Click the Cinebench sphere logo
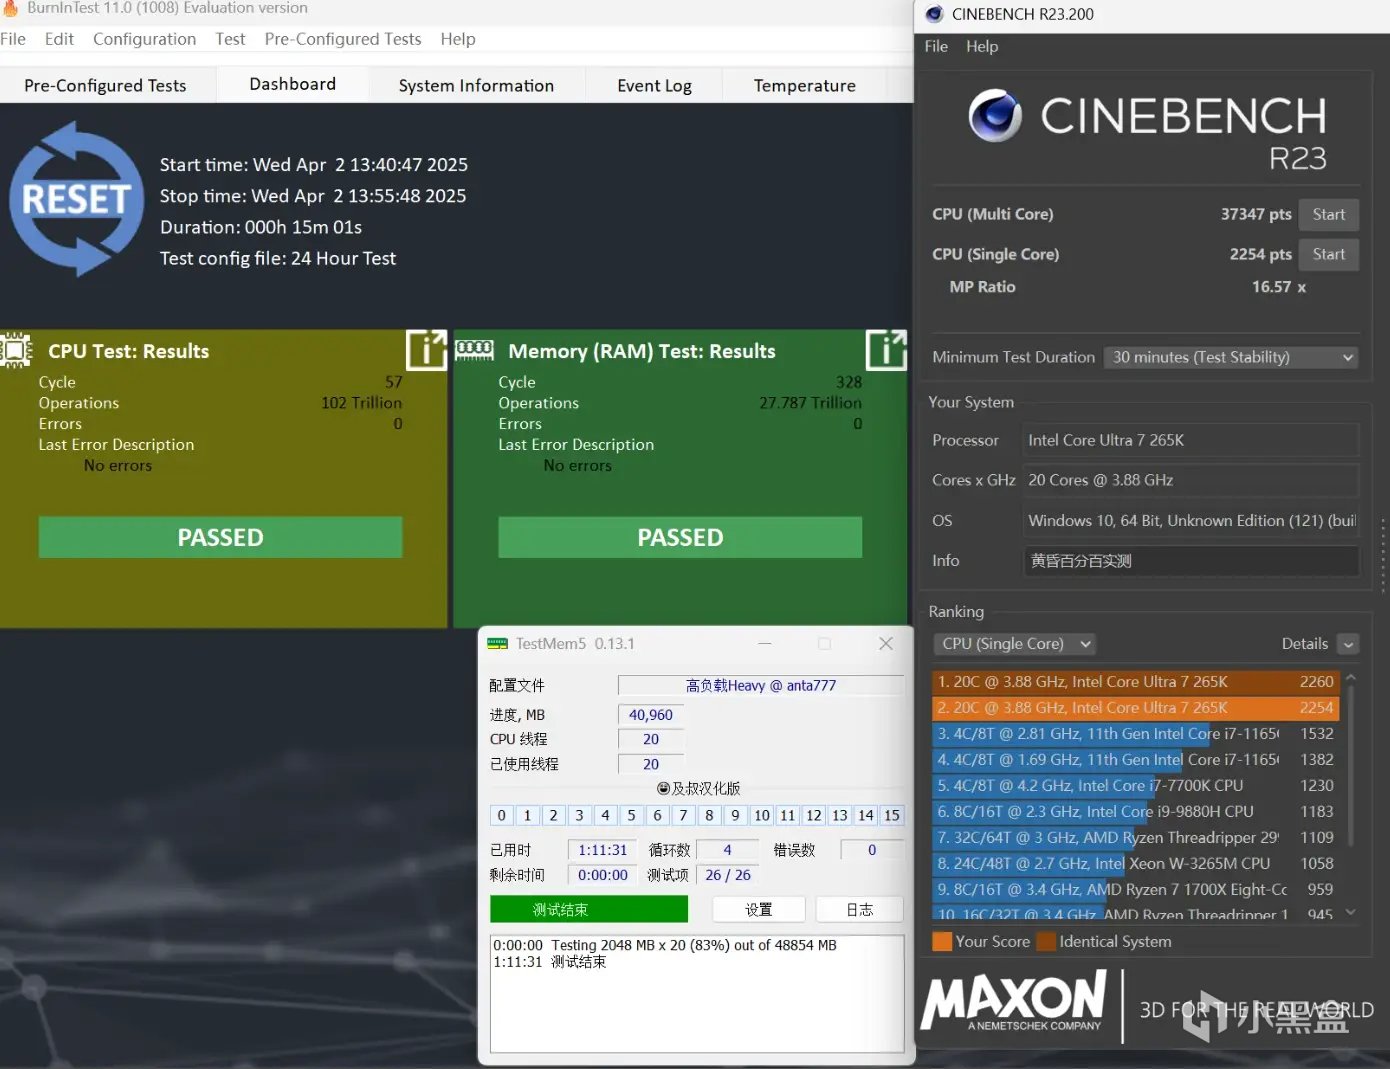The image size is (1390, 1069). (995, 116)
